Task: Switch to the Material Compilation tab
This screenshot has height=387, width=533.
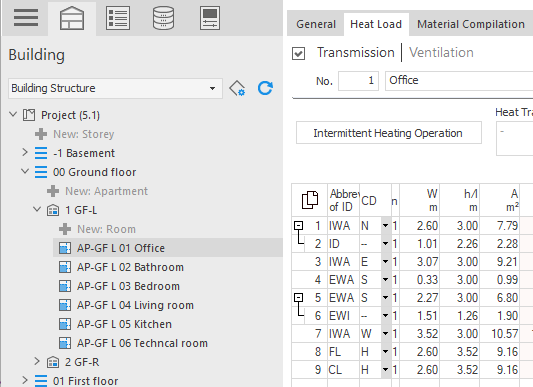Action: (x=471, y=24)
